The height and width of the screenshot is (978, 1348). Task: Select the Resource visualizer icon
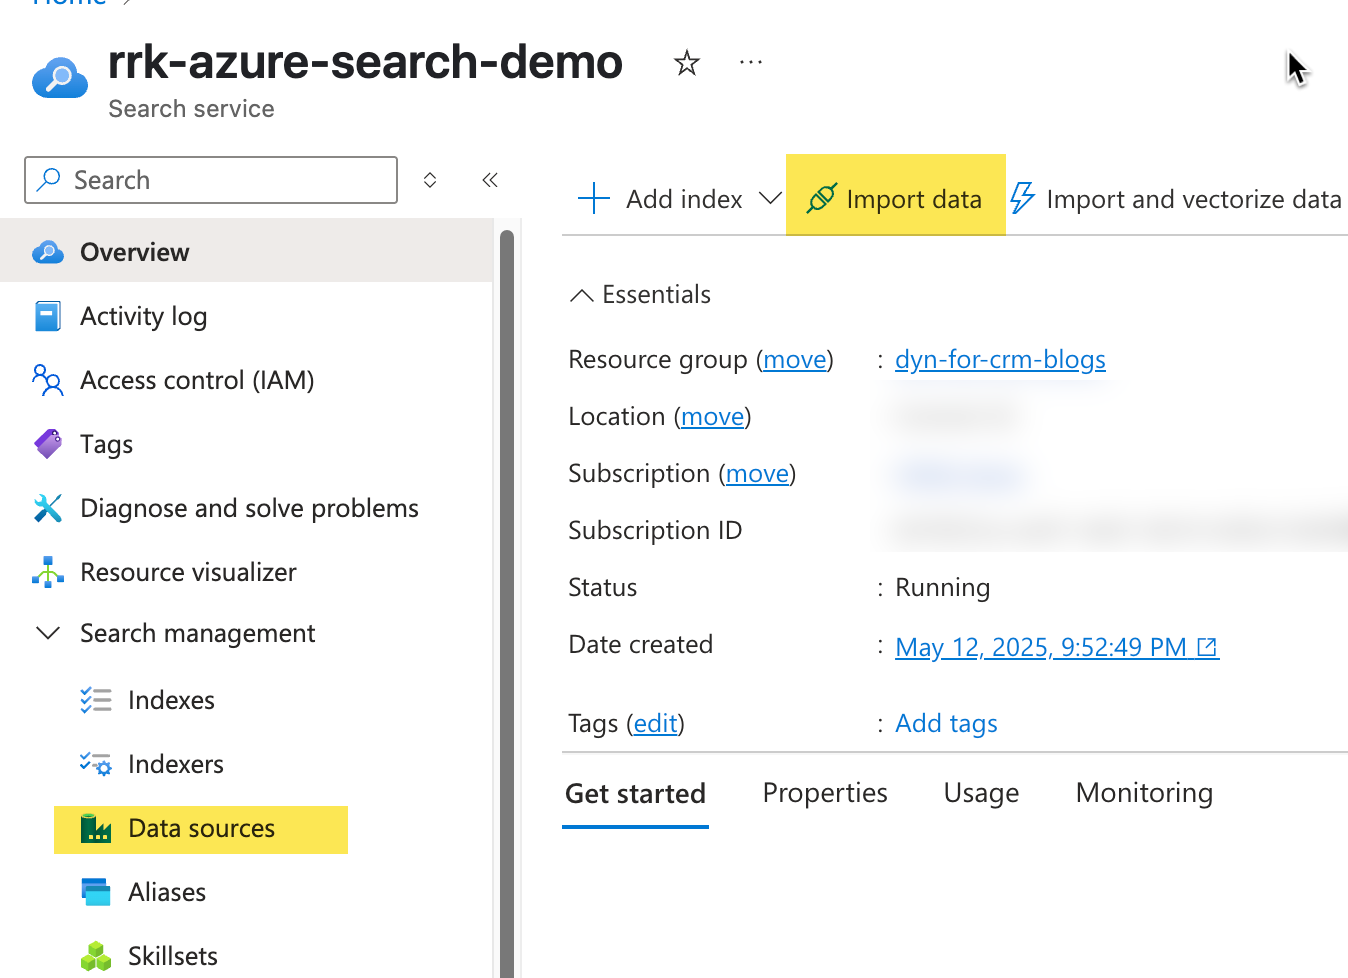point(47,572)
